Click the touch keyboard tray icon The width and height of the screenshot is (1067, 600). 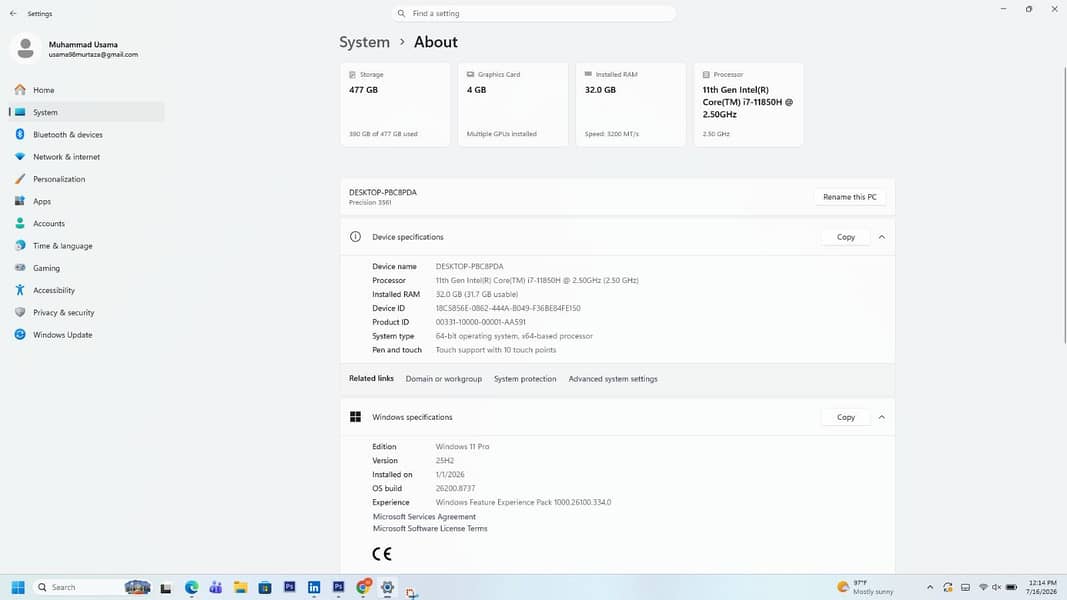tap(965, 587)
